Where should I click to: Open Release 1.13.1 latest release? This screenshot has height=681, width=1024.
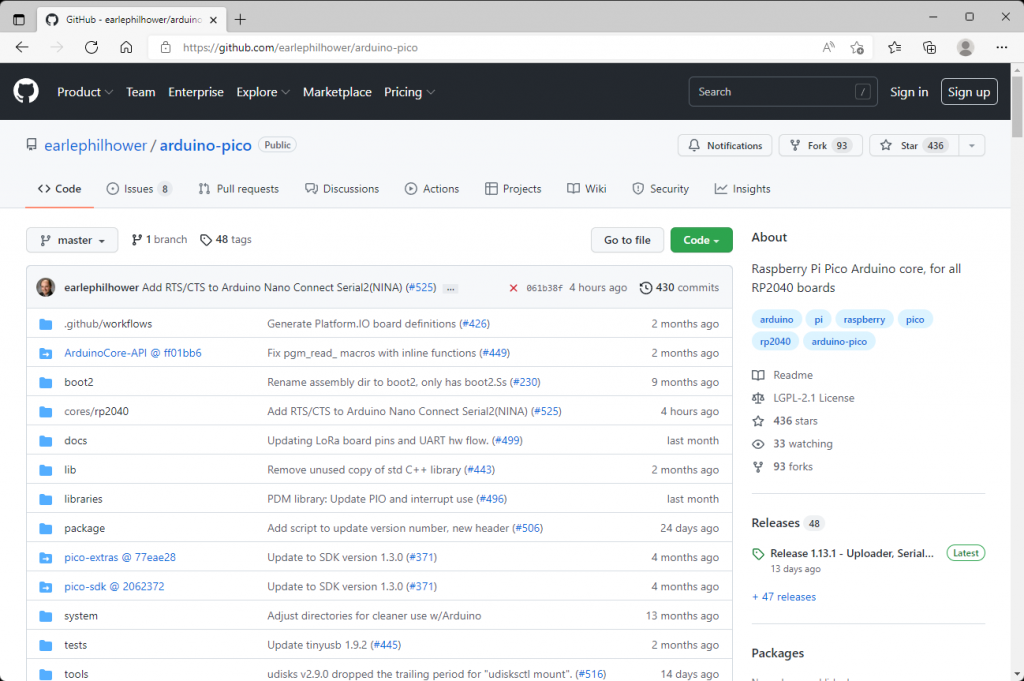point(852,554)
